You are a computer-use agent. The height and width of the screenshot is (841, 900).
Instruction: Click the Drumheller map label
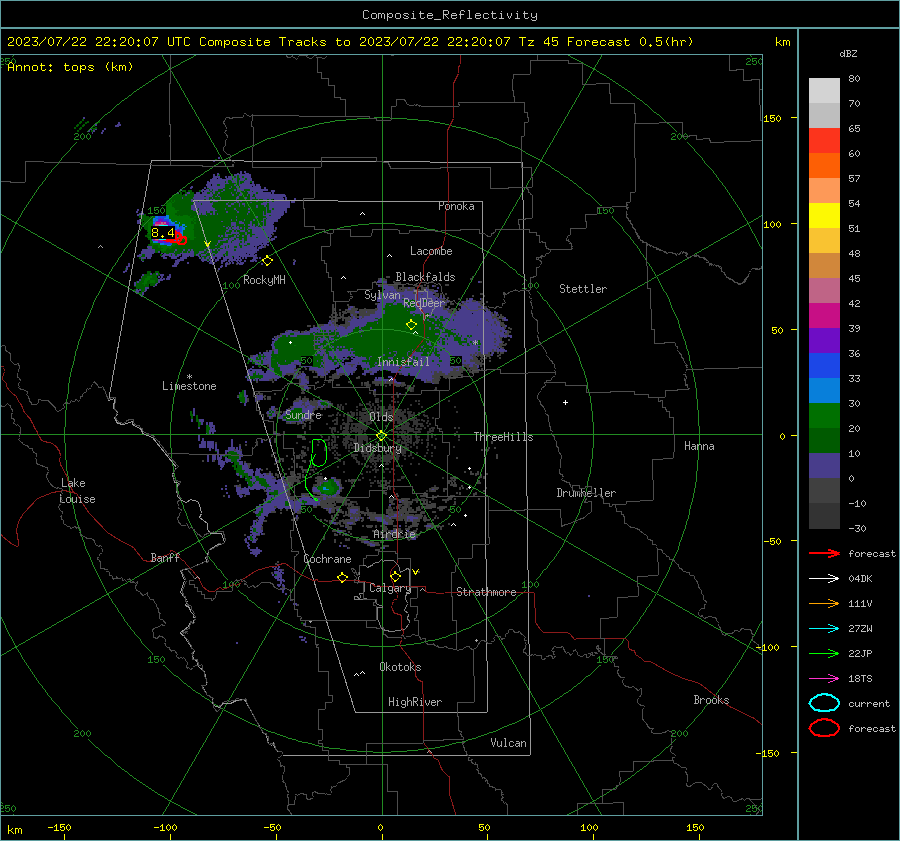tap(586, 493)
